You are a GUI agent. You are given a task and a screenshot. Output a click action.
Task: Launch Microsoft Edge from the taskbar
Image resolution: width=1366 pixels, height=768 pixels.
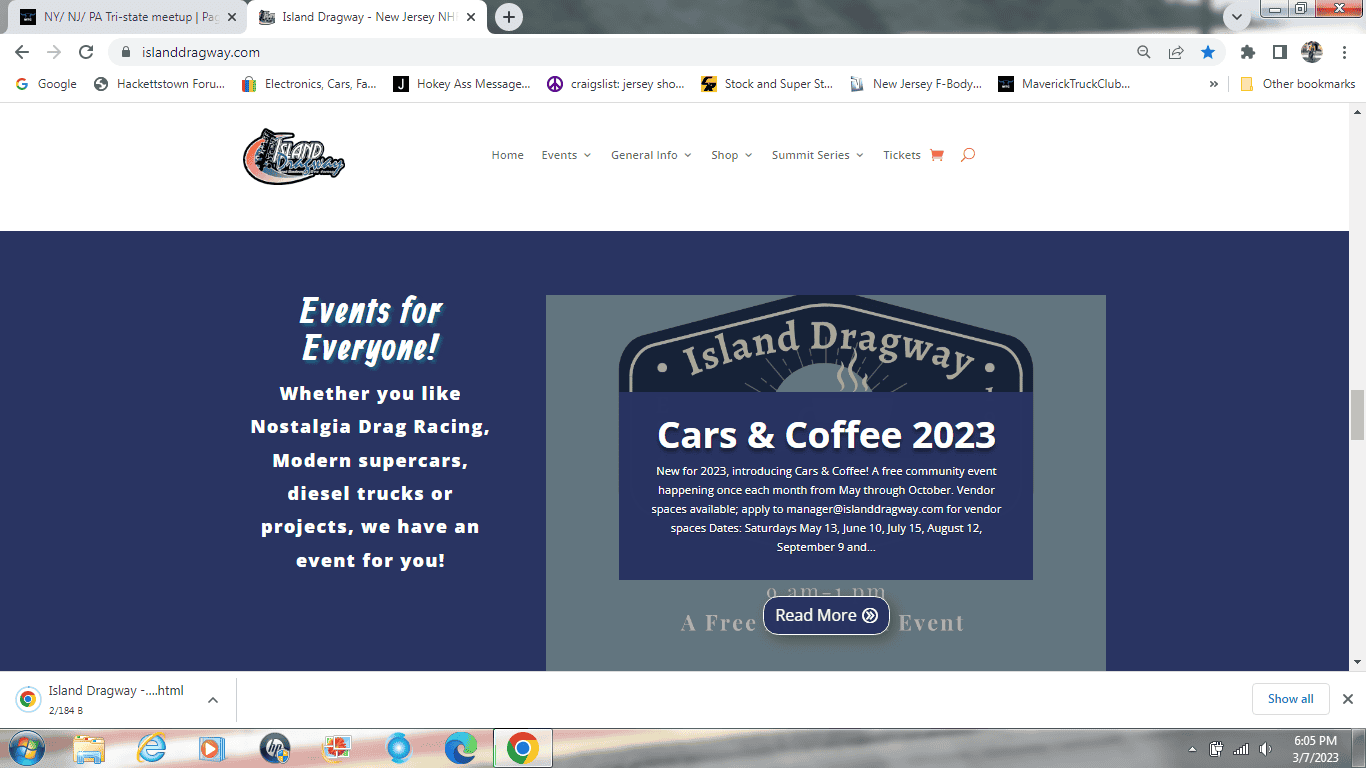click(x=460, y=748)
